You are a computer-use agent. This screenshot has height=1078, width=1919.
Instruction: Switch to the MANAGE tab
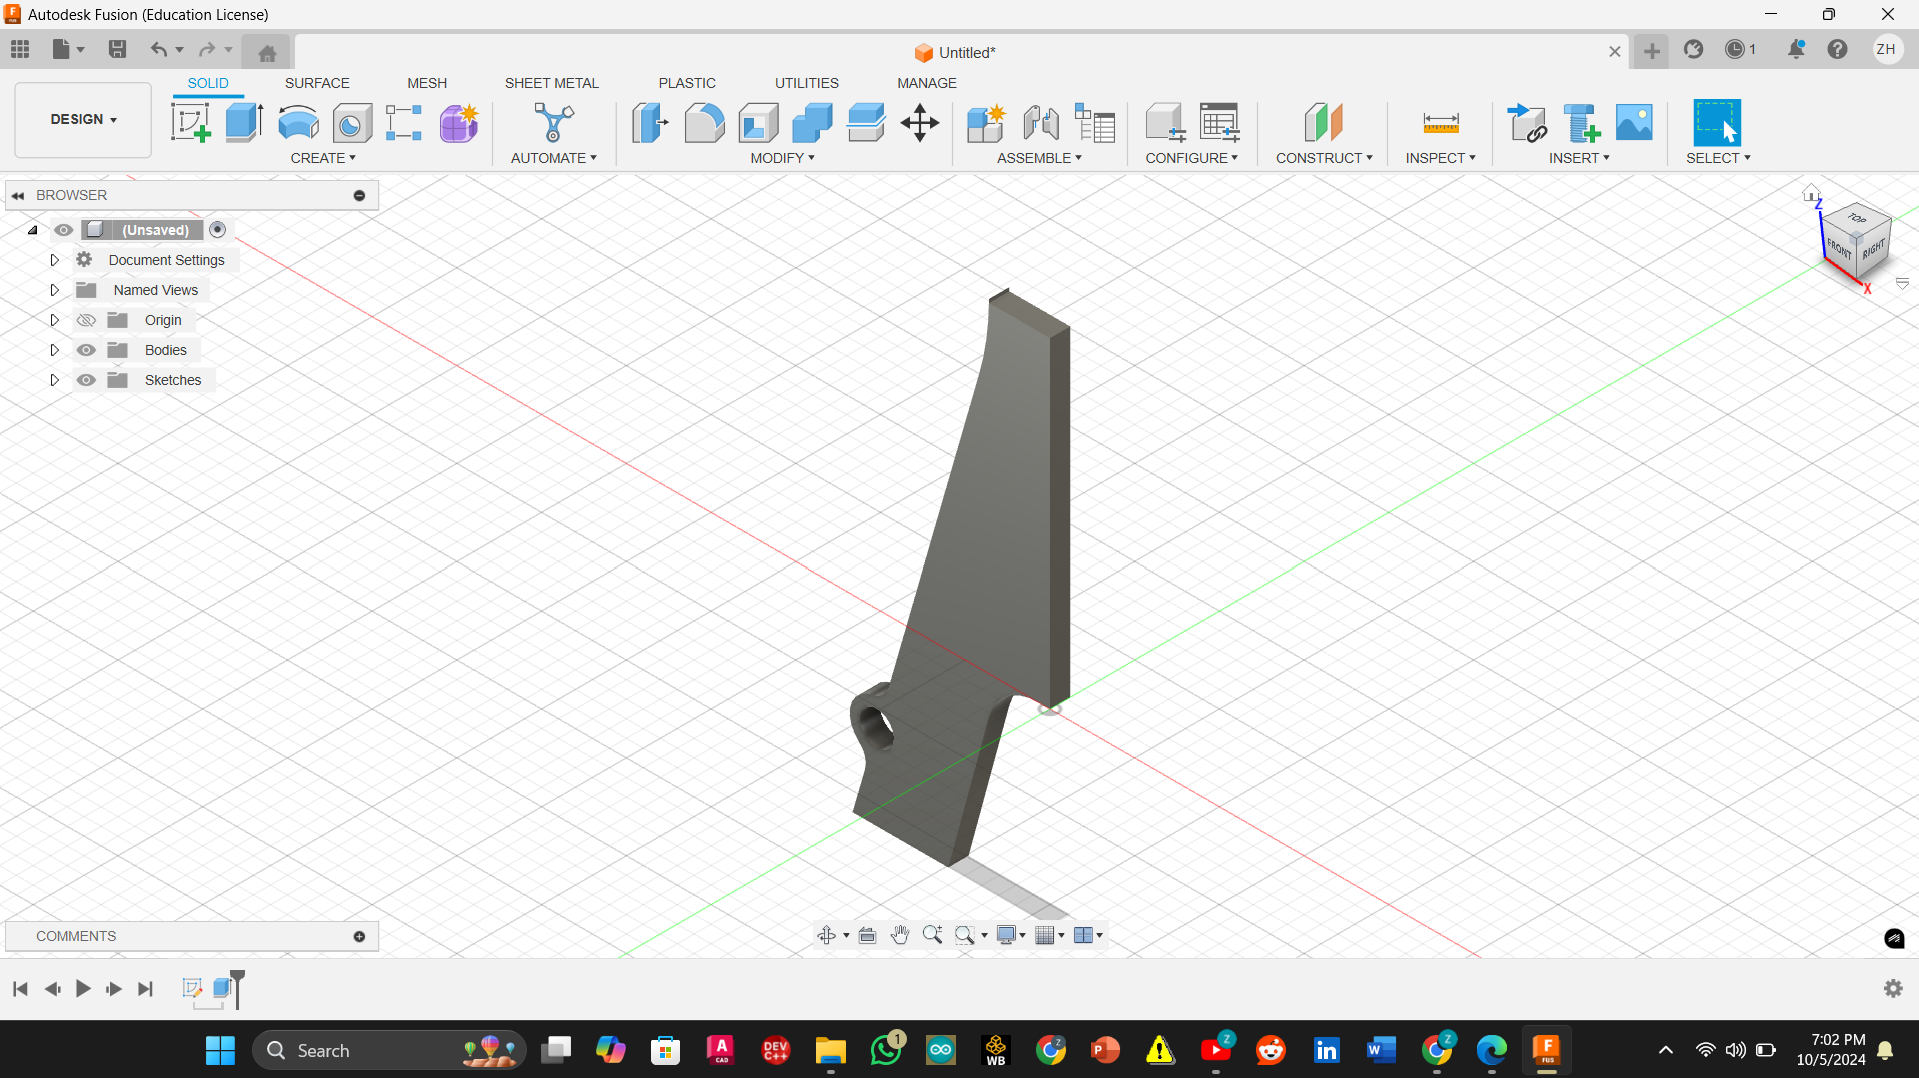click(926, 83)
